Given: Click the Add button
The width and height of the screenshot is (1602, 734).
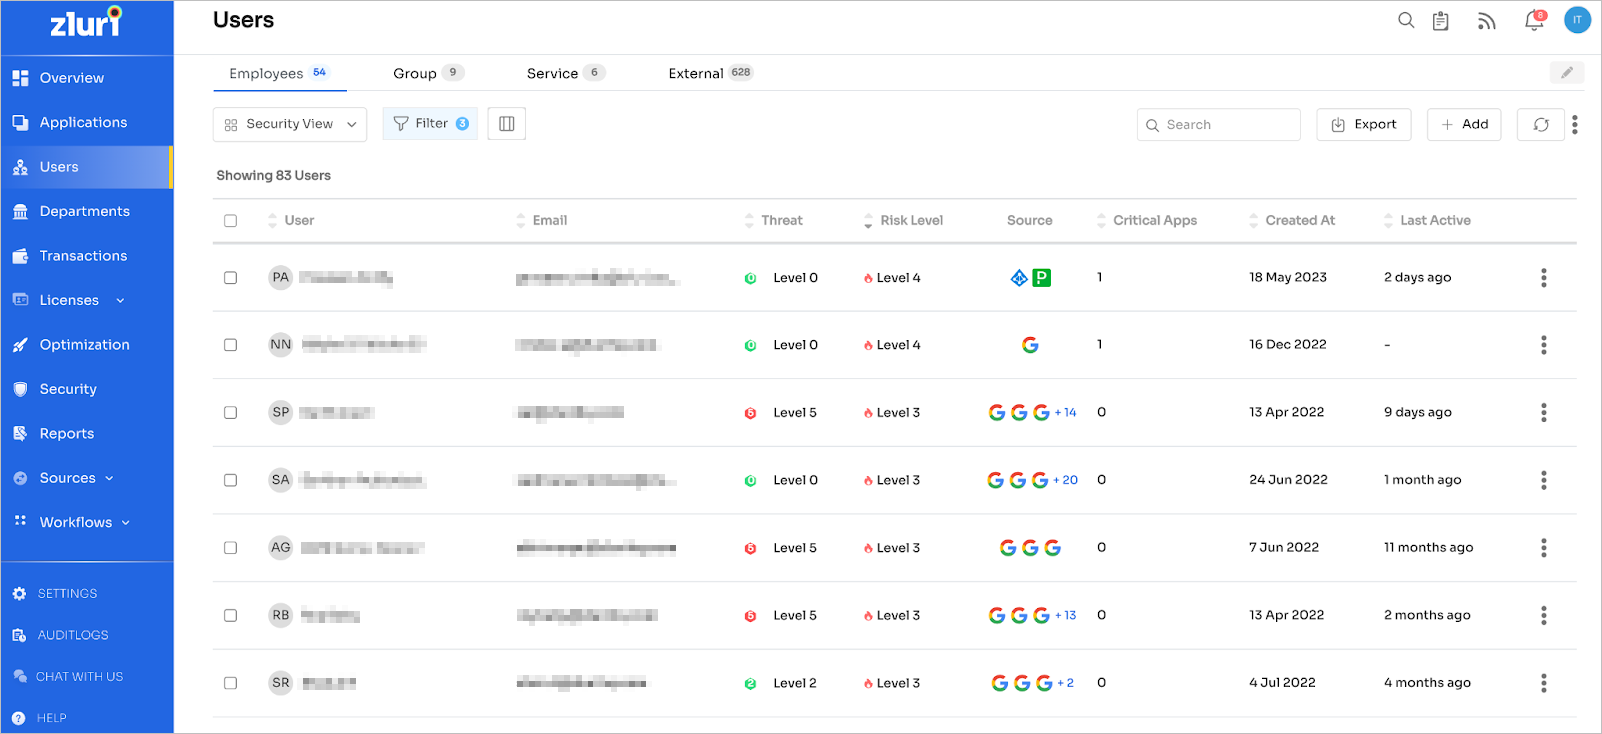Looking at the screenshot, I should [1464, 124].
